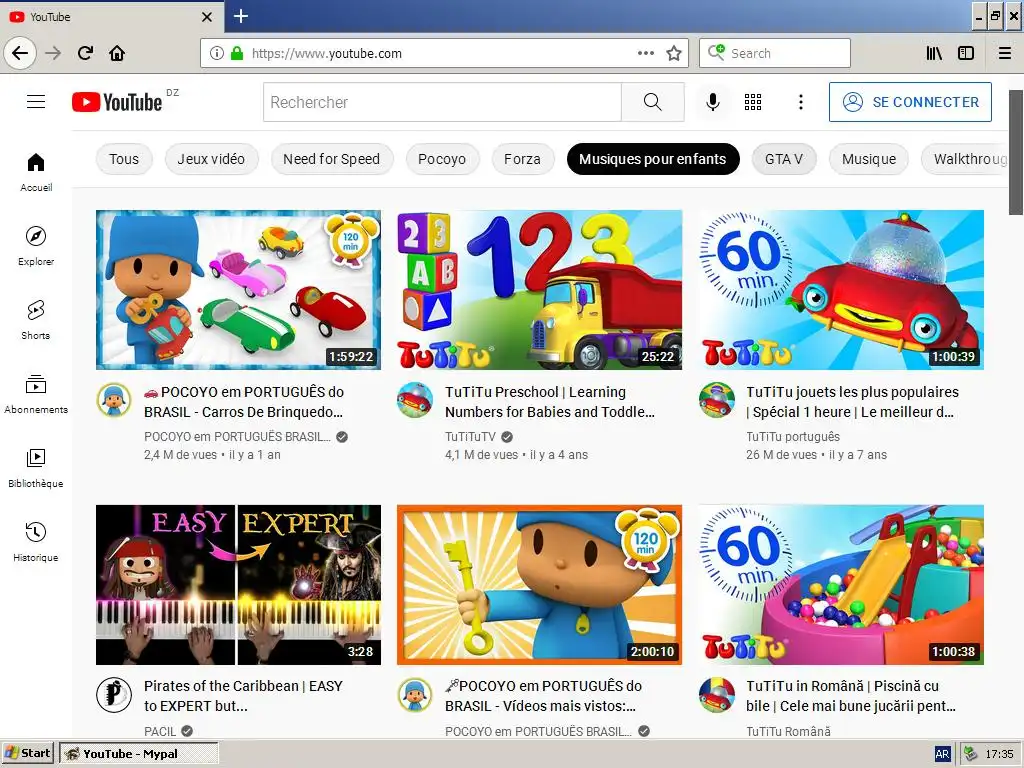This screenshot has width=1024, height=768.
Task: Select the Need for Speed chip
Action: click(x=332, y=159)
